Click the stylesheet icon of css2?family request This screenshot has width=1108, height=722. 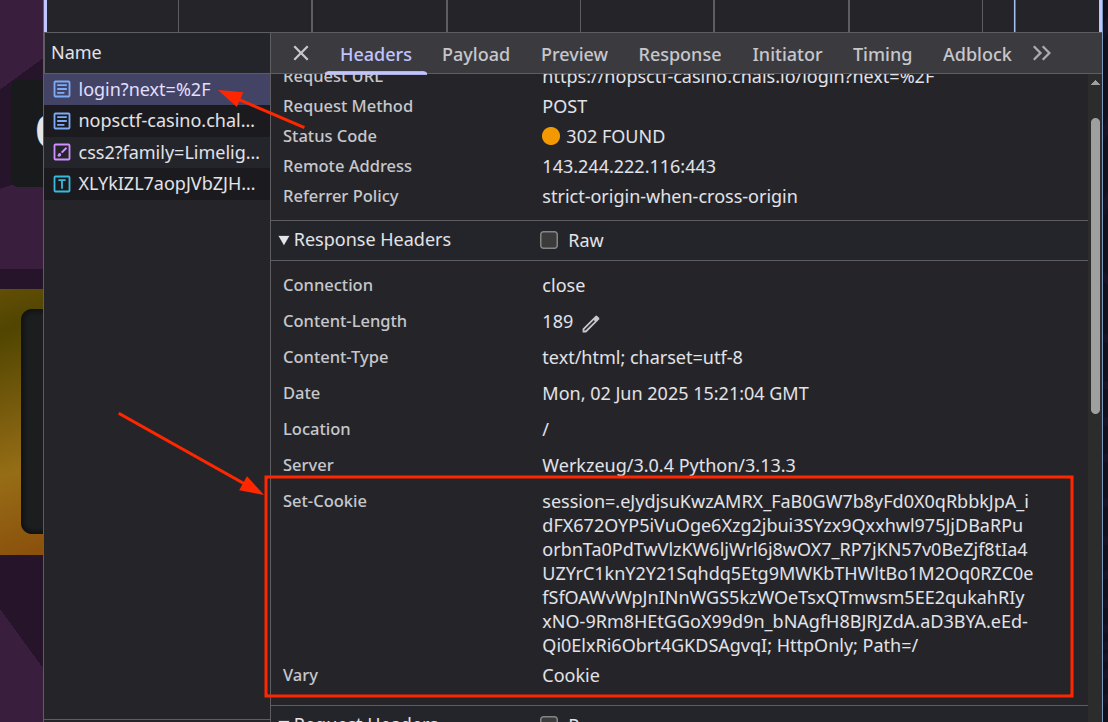(x=62, y=153)
